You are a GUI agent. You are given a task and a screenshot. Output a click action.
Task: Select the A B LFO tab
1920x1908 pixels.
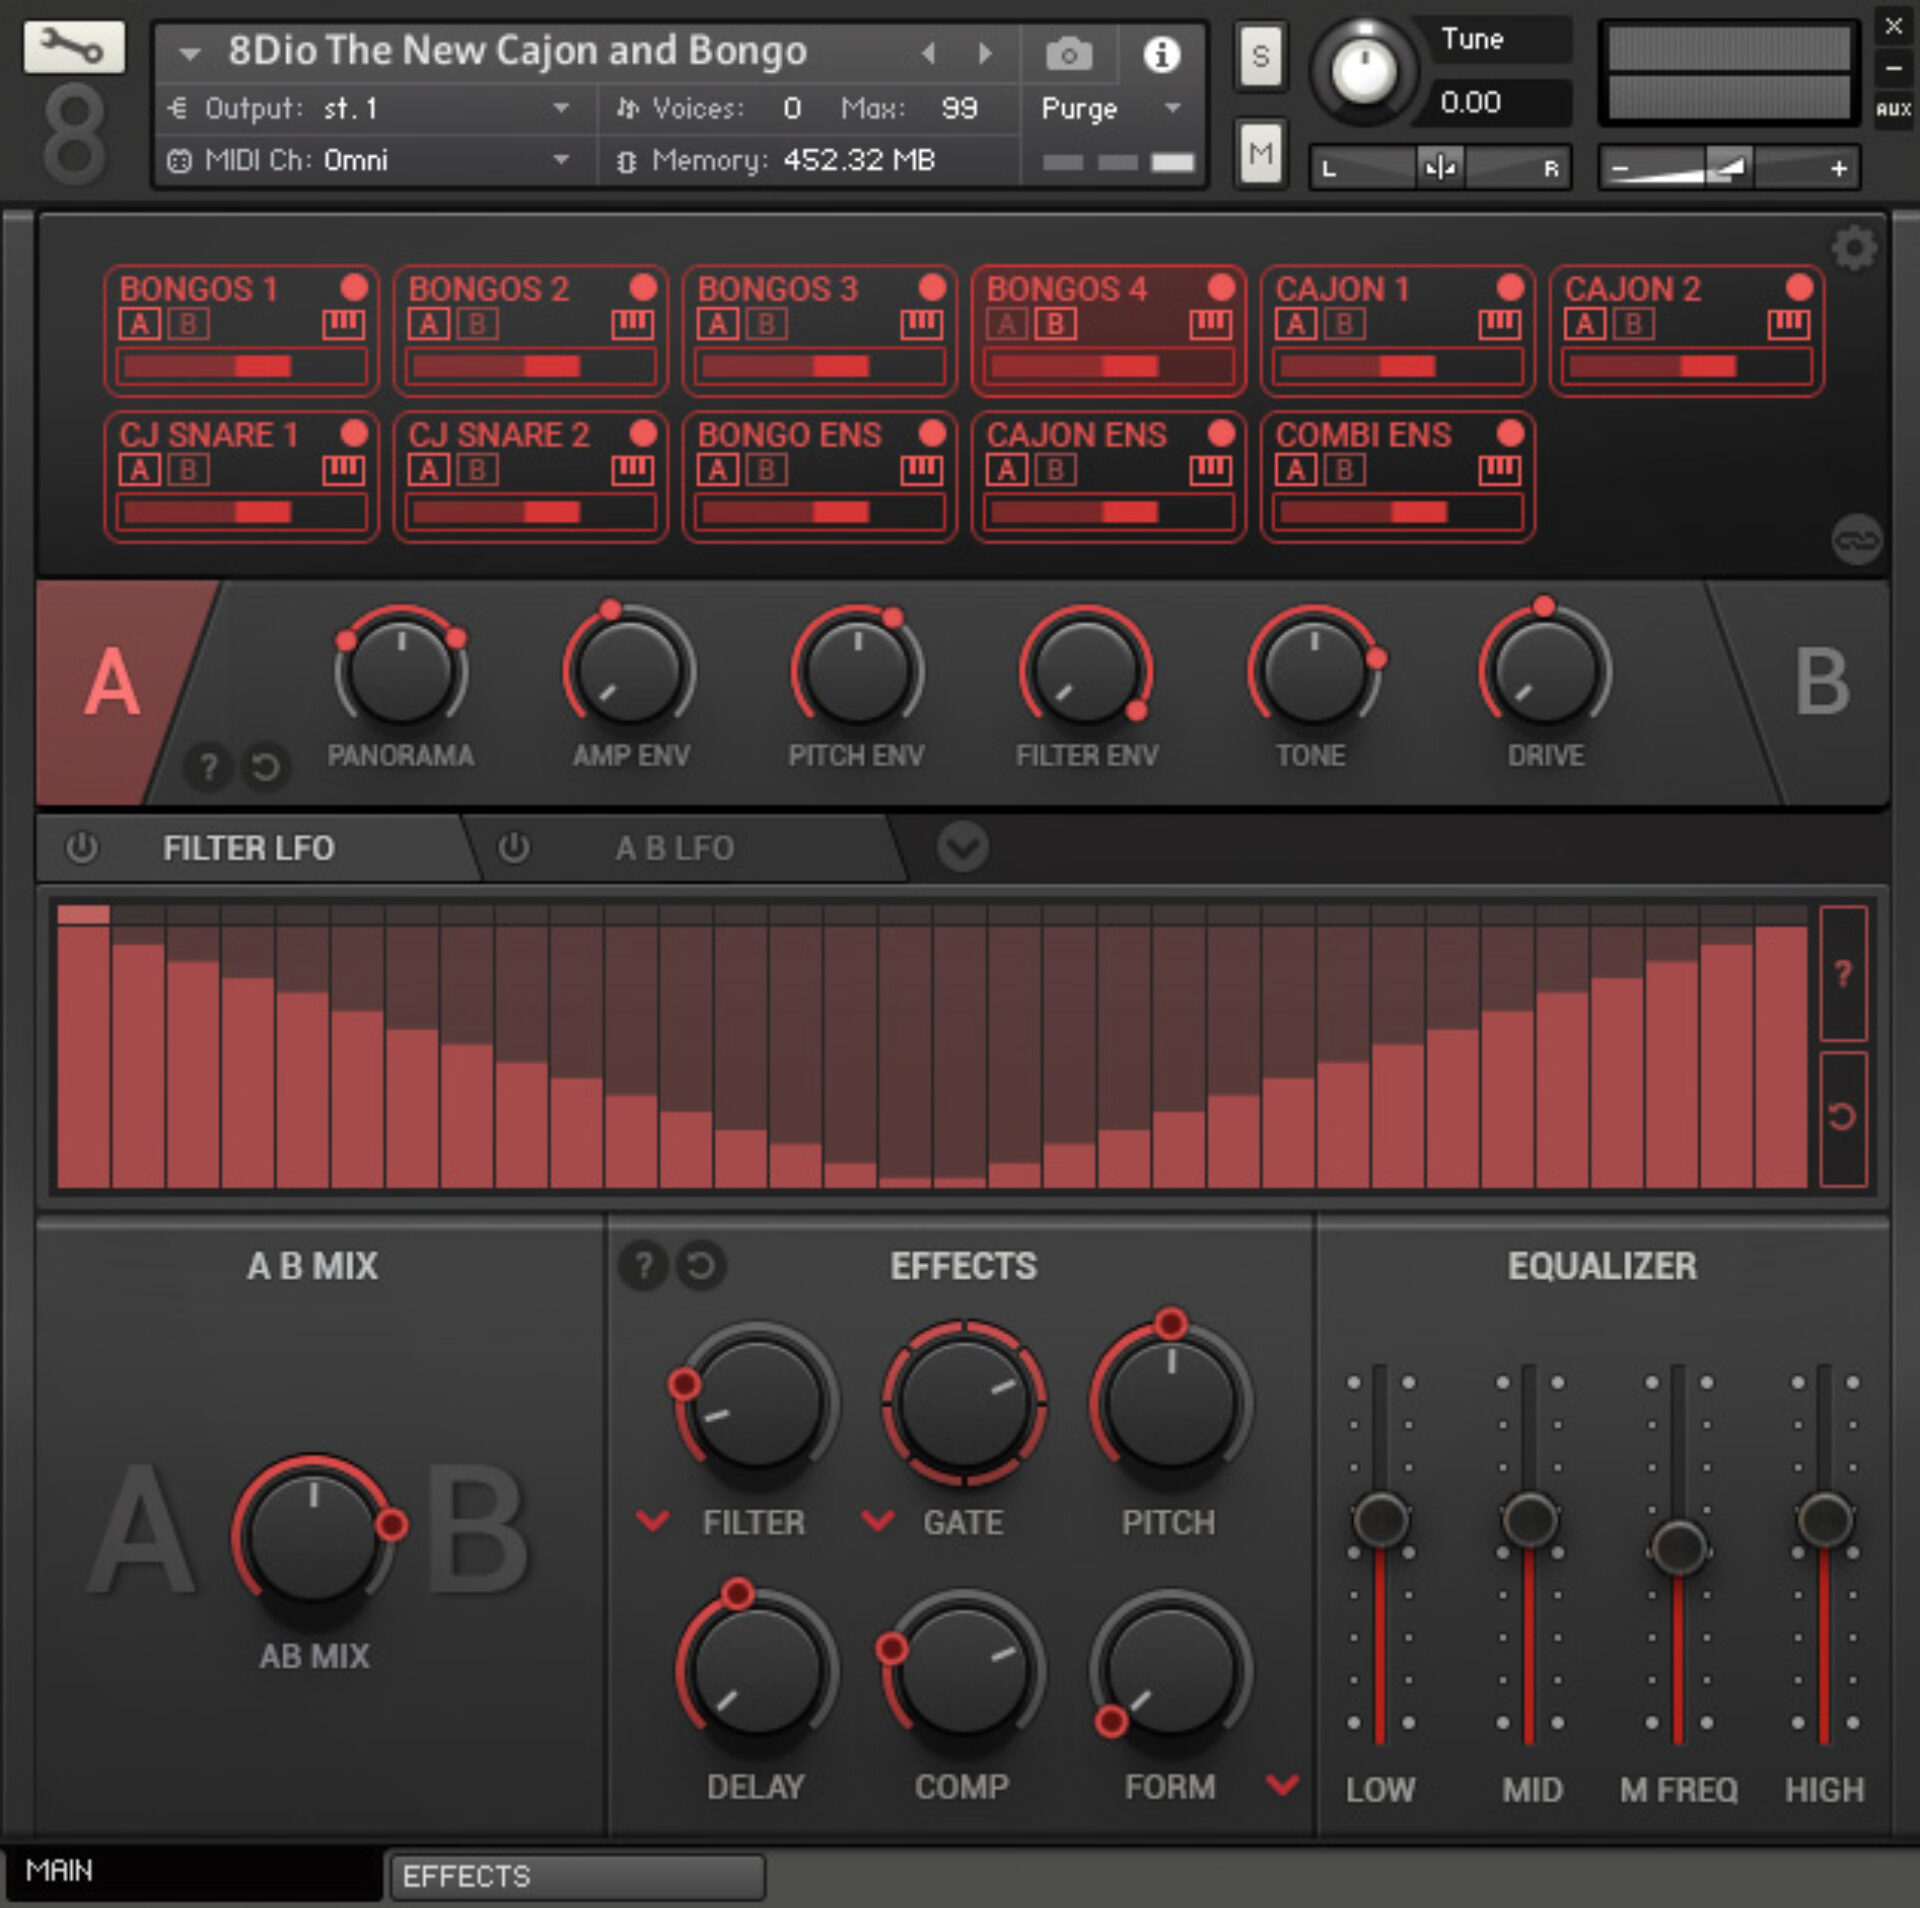[674, 847]
